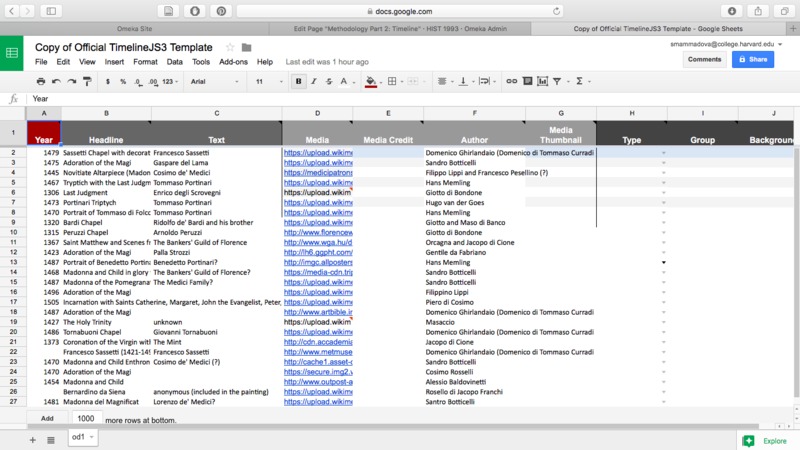Open Type dropdown in row 13

click(x=664, y=262)
